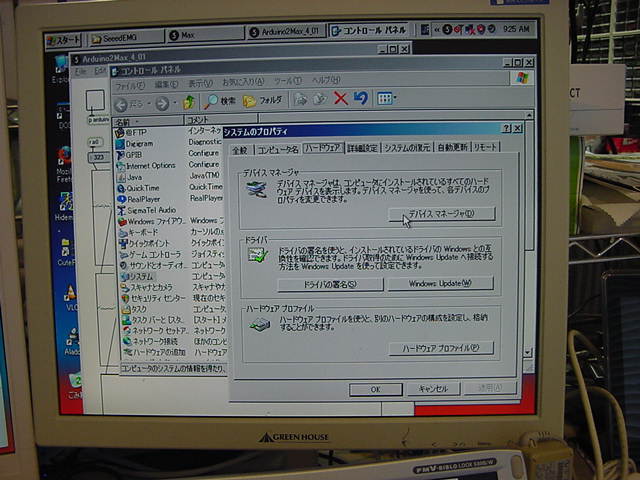
Task: Select the System item (システム)
Action: [137, 277]
